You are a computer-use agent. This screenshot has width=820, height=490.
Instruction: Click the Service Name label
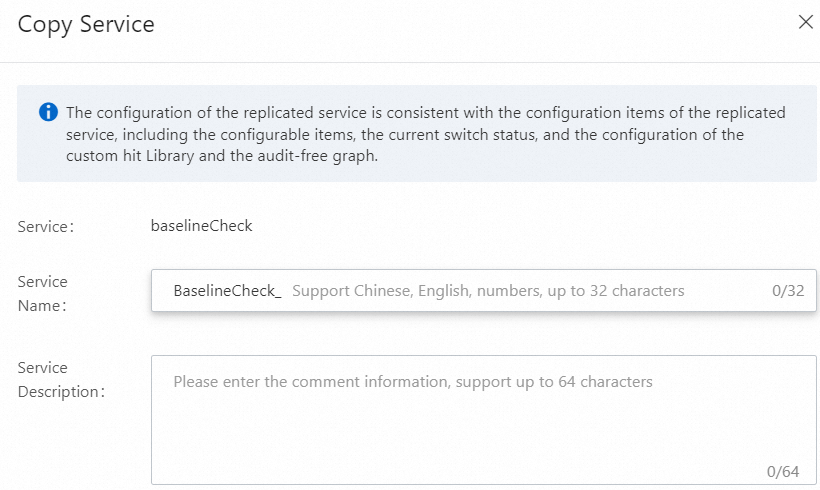click(43, 294)
